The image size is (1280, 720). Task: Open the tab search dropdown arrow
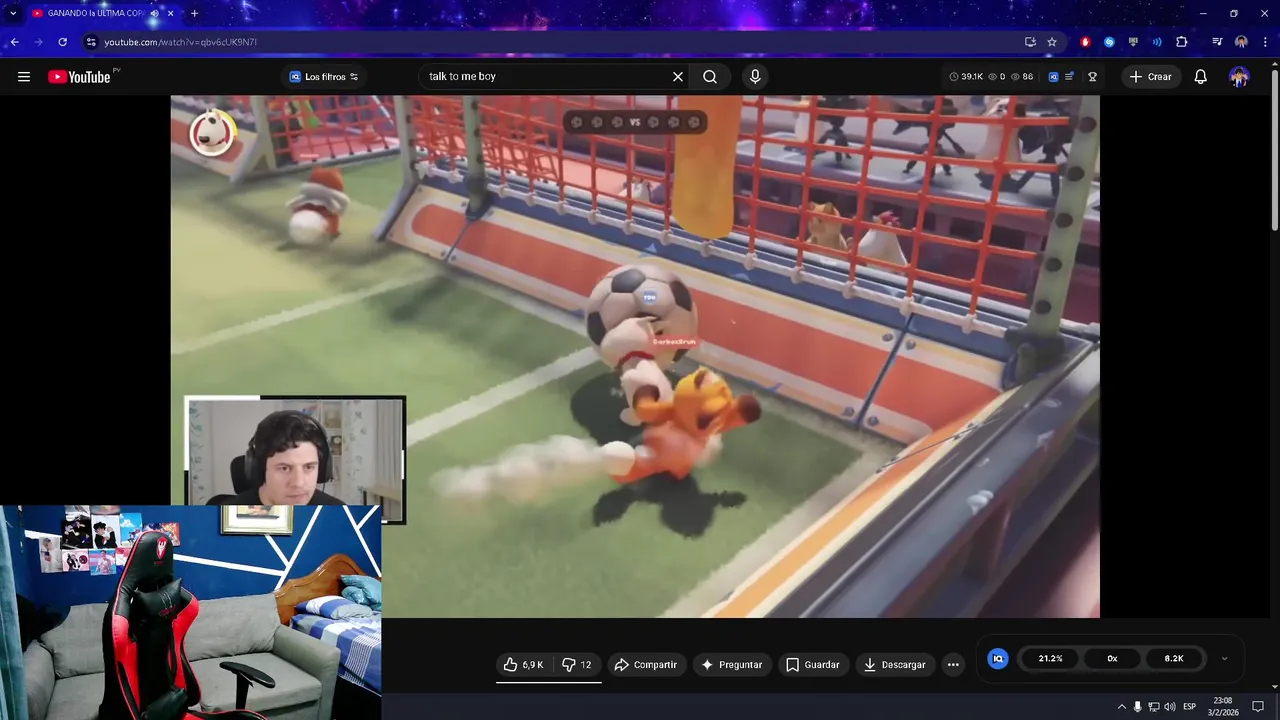click(13, 13)
